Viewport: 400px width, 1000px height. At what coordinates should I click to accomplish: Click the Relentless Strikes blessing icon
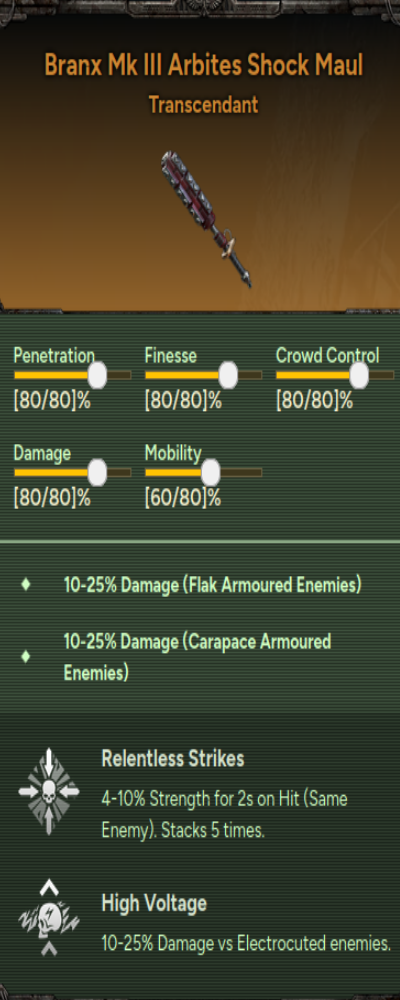pos(49,791)
